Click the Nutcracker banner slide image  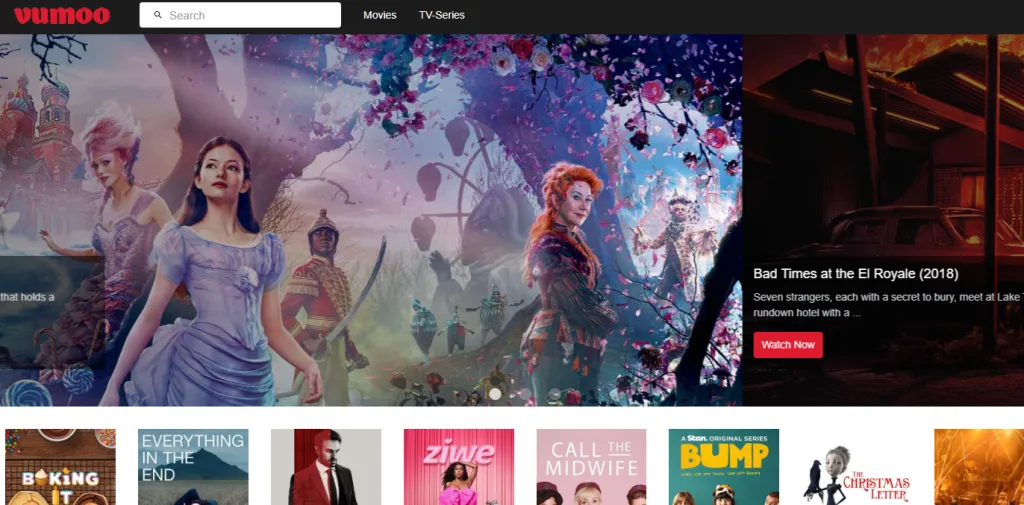[371, 220]
